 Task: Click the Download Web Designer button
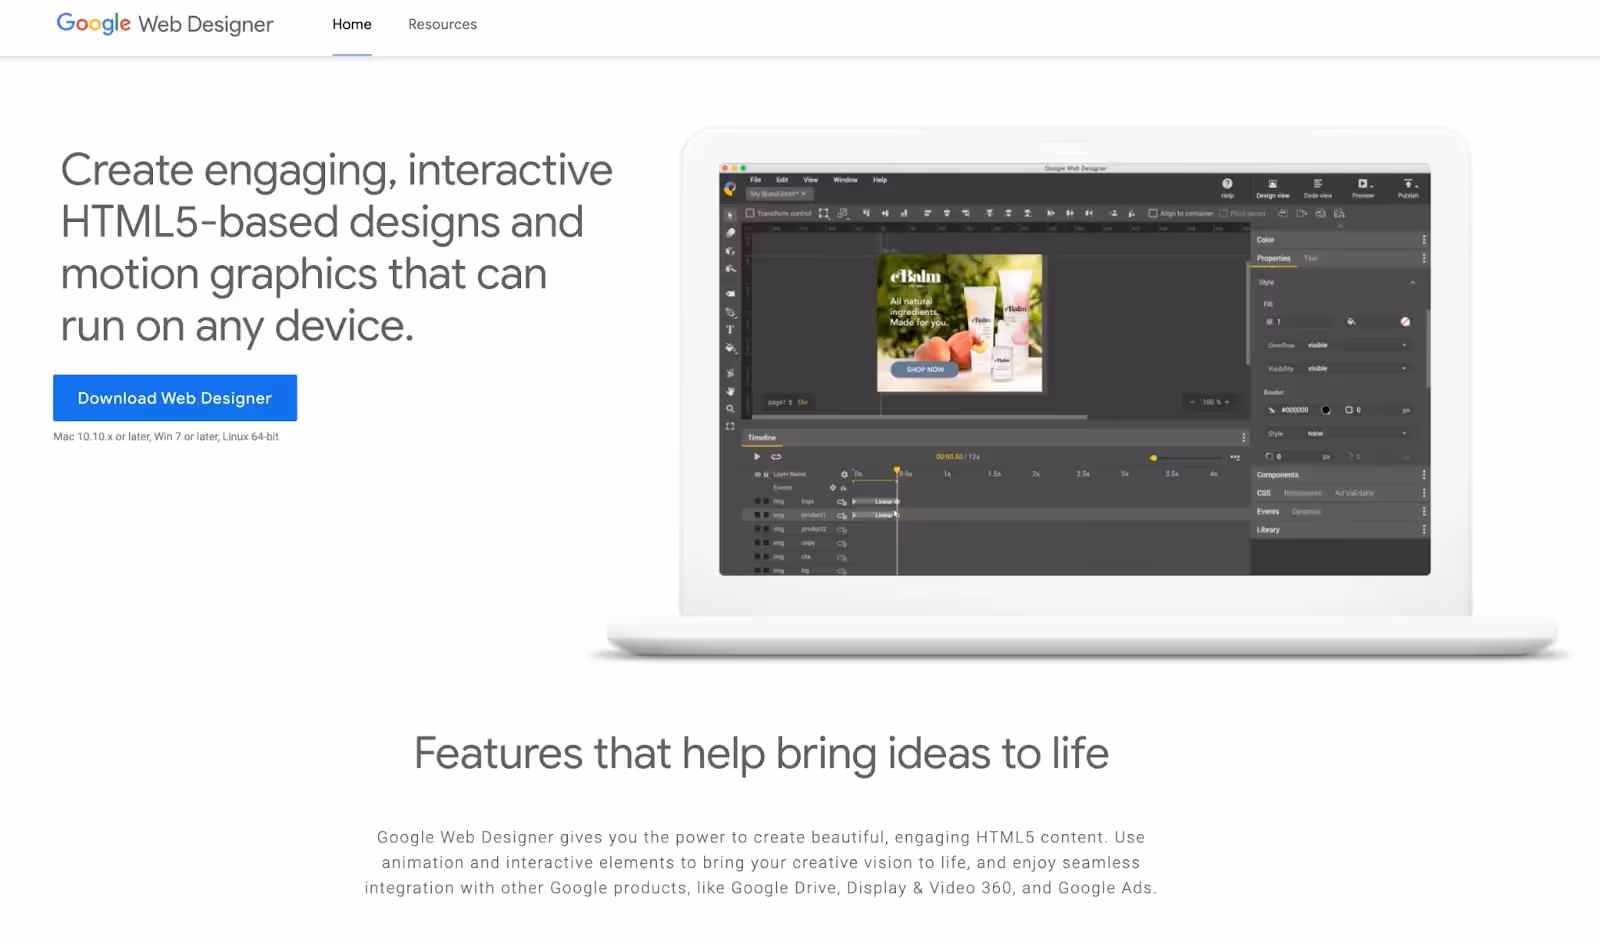pos(174,397)
